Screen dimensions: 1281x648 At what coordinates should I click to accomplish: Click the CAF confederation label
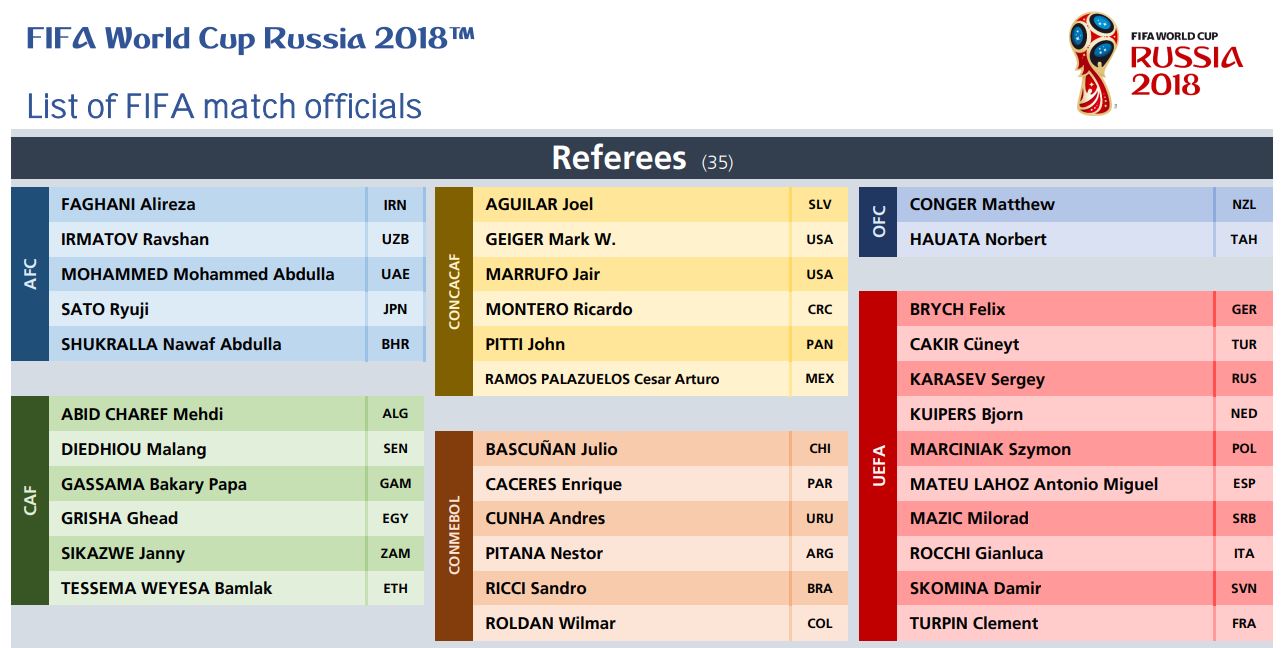30,501
